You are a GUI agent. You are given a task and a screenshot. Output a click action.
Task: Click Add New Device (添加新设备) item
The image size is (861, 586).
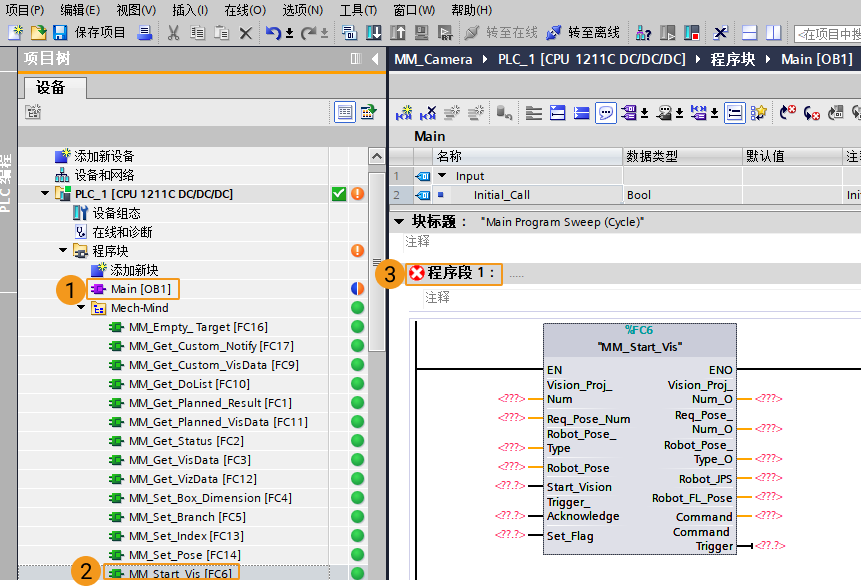coord(103,156)
